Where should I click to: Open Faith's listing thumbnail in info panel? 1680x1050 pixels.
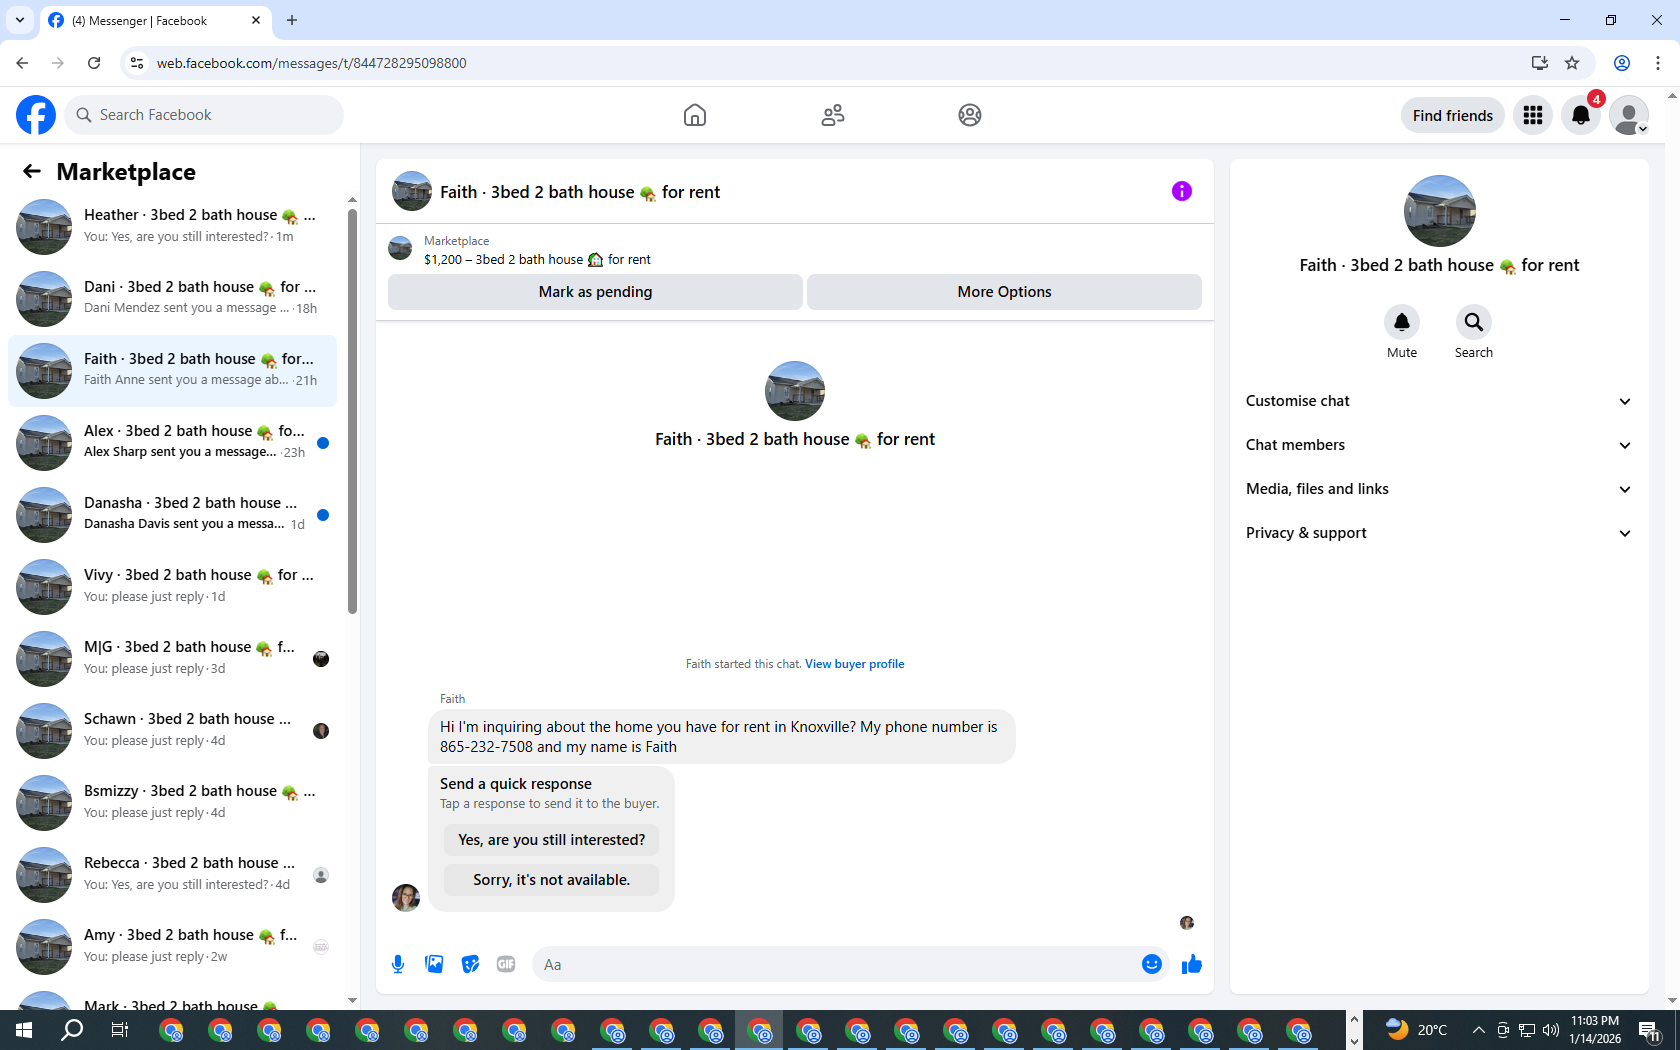coord(1439,211)
